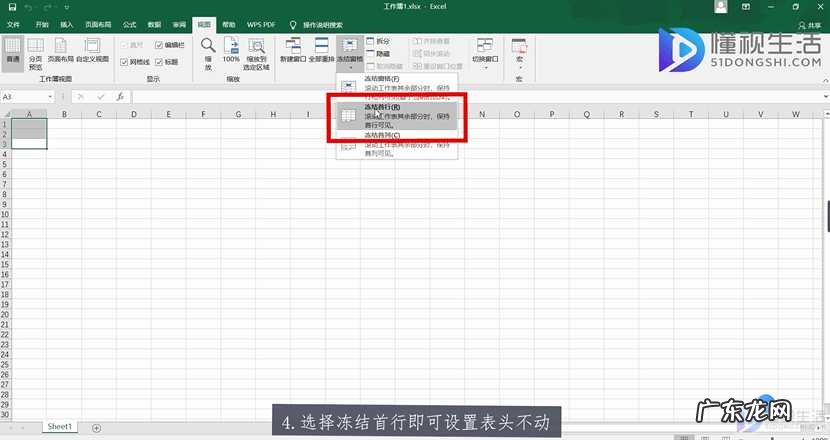
Task: Click the Save icon in quick access toolbar
Action: pyautogui.click(x=12, y=7)
